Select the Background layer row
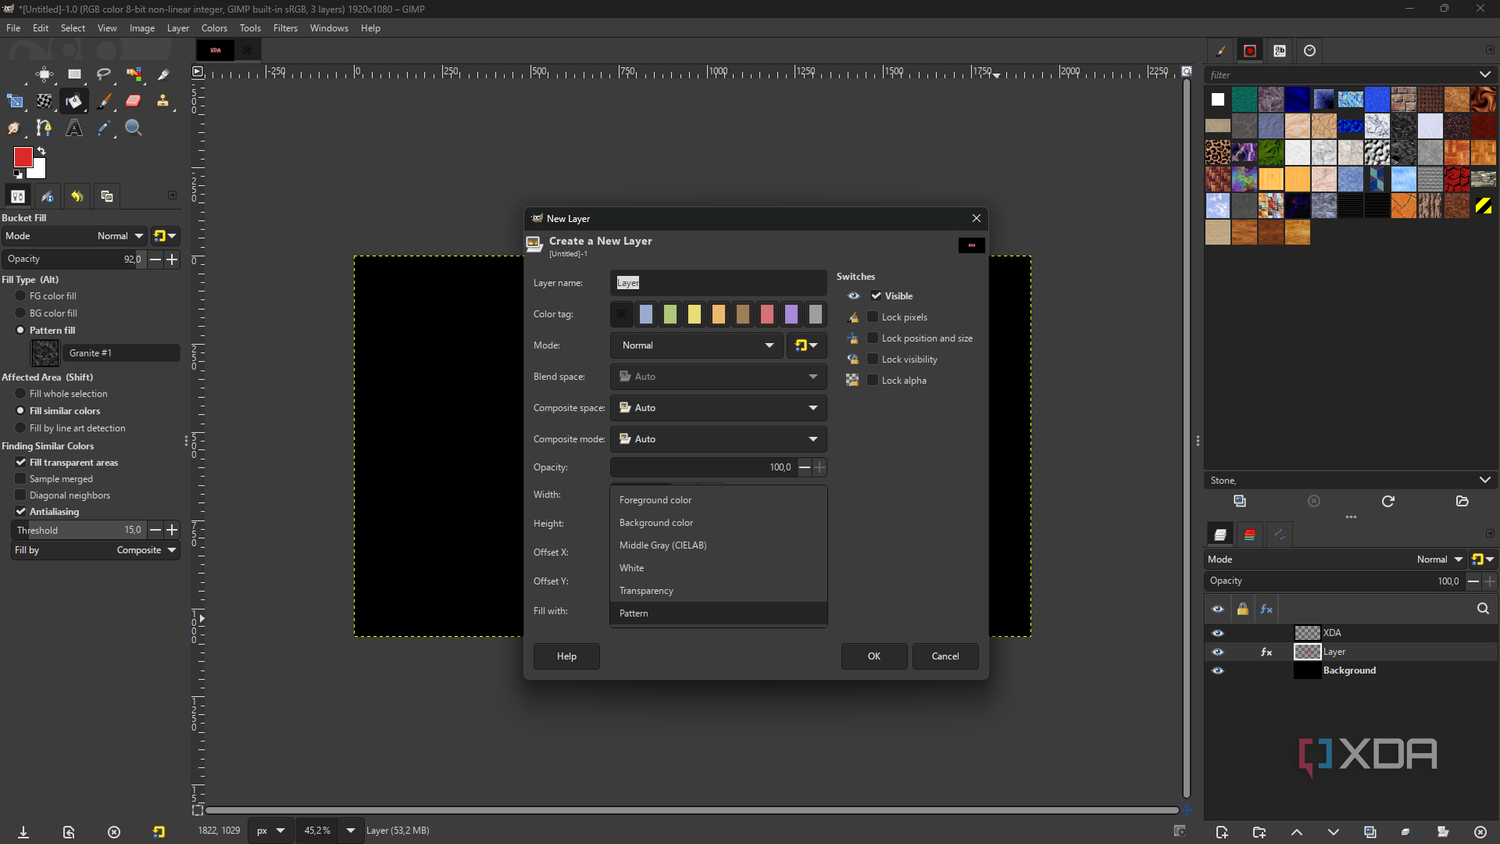This screenshot has height=844, width=1500. (x=1350, y=671)
